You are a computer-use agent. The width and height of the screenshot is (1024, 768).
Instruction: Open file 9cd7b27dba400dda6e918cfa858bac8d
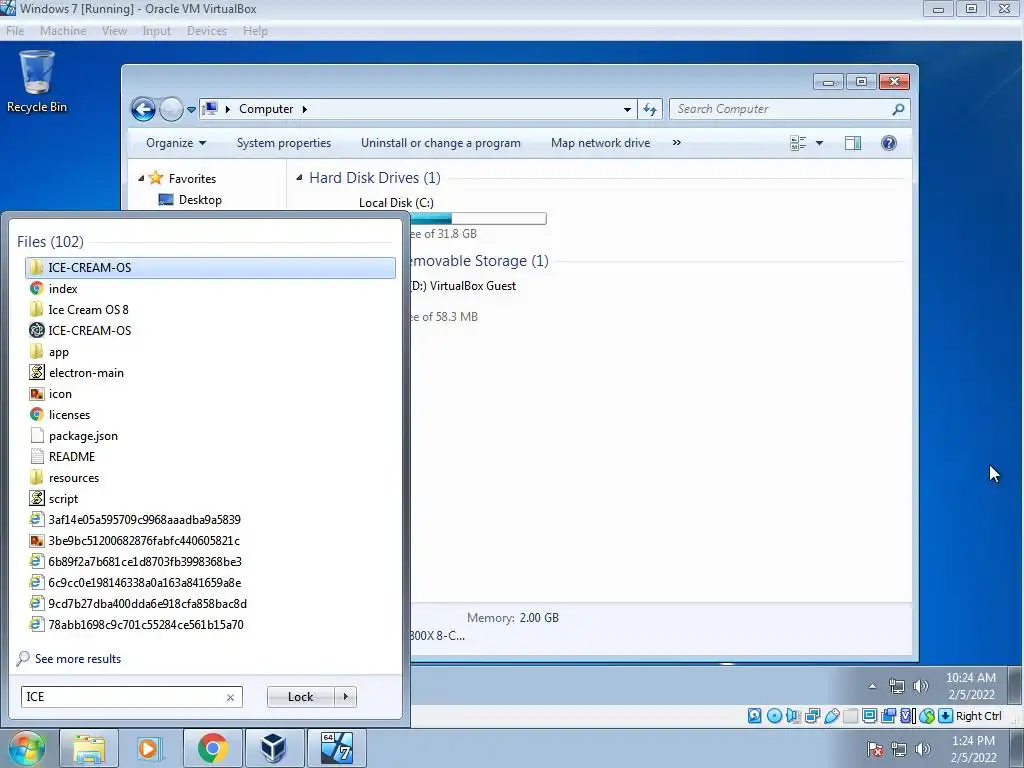coord(210,603)
